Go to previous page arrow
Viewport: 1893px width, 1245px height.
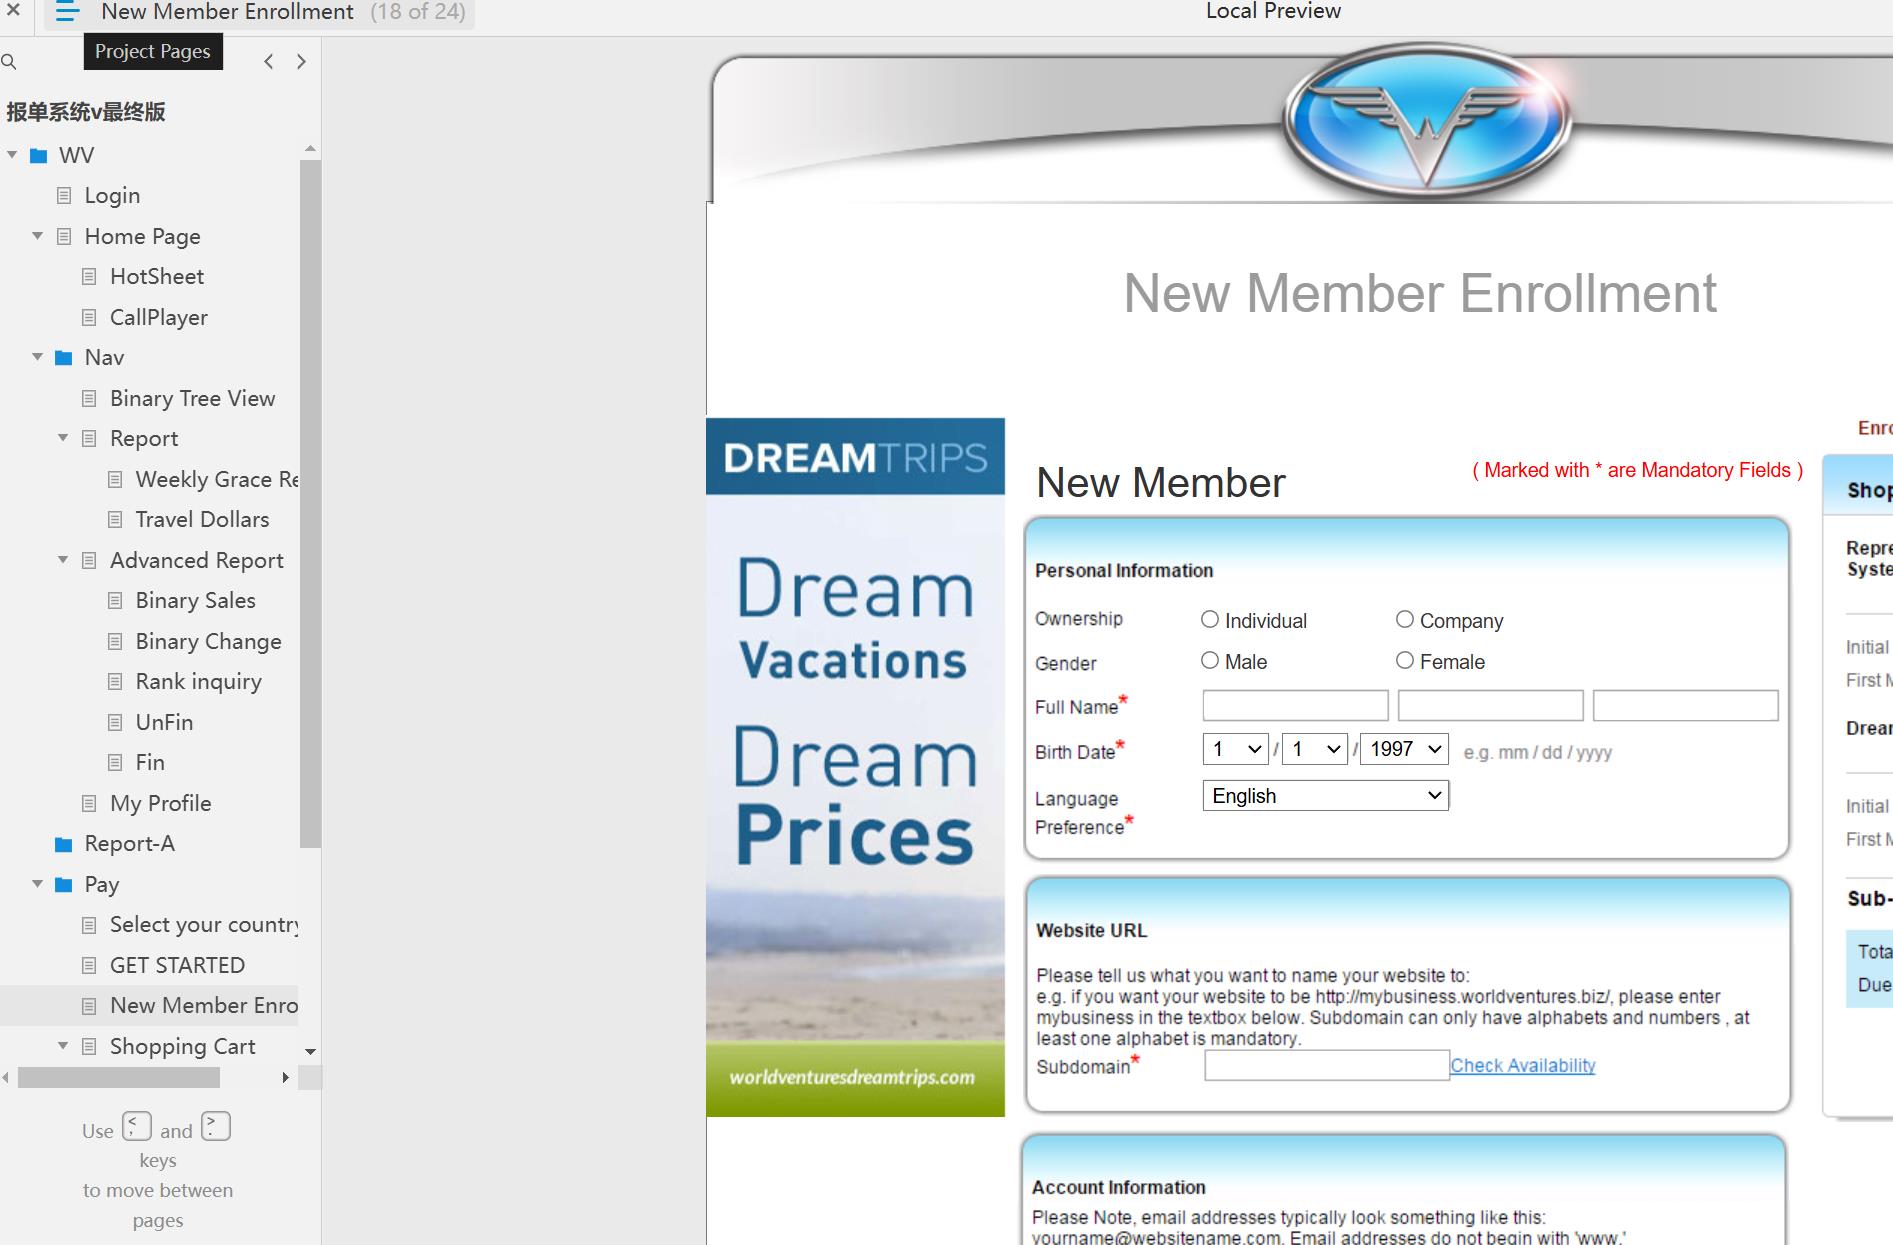coord(268,62)
